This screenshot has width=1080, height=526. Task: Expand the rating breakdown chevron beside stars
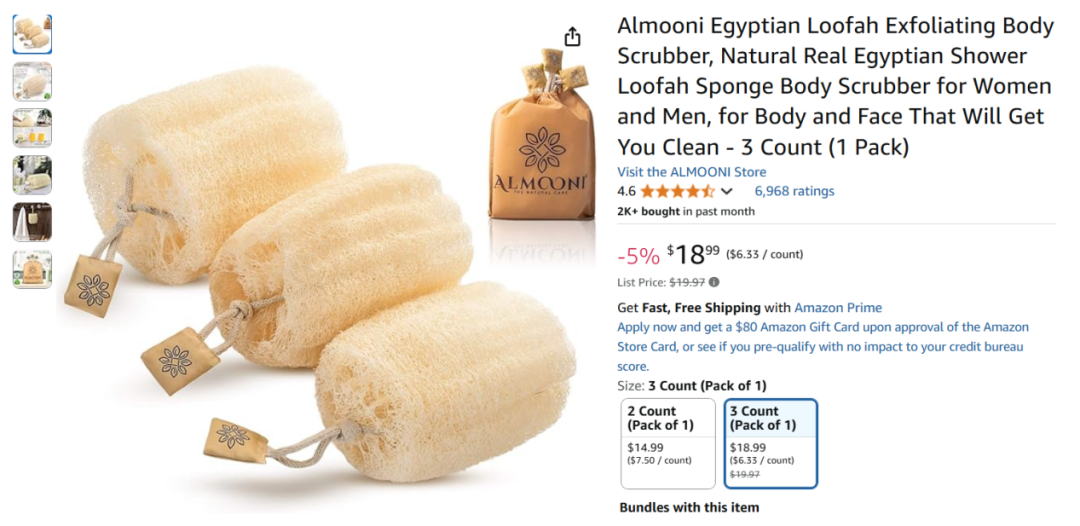pos(727,191)
